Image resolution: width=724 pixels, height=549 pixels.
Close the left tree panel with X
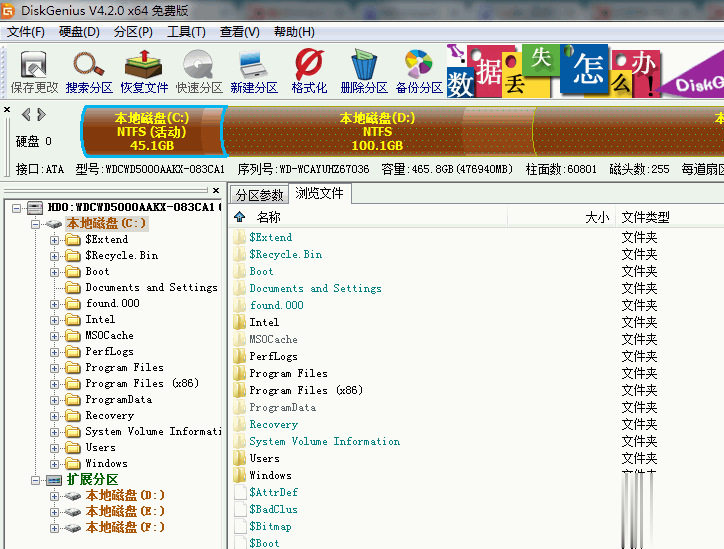click(216, 190)
